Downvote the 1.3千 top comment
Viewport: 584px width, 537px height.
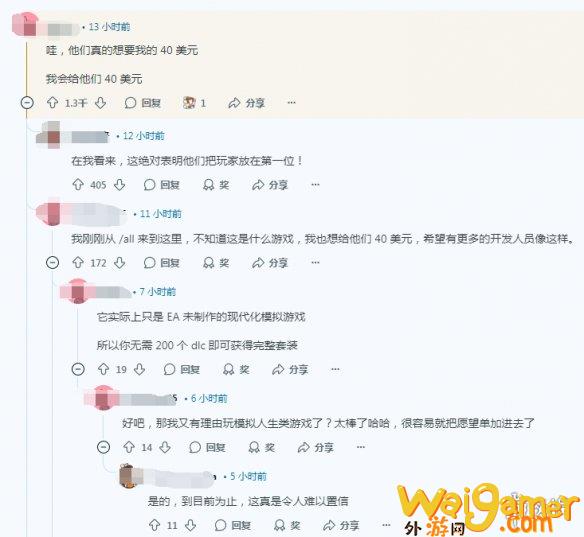click(x=101, y=103)
